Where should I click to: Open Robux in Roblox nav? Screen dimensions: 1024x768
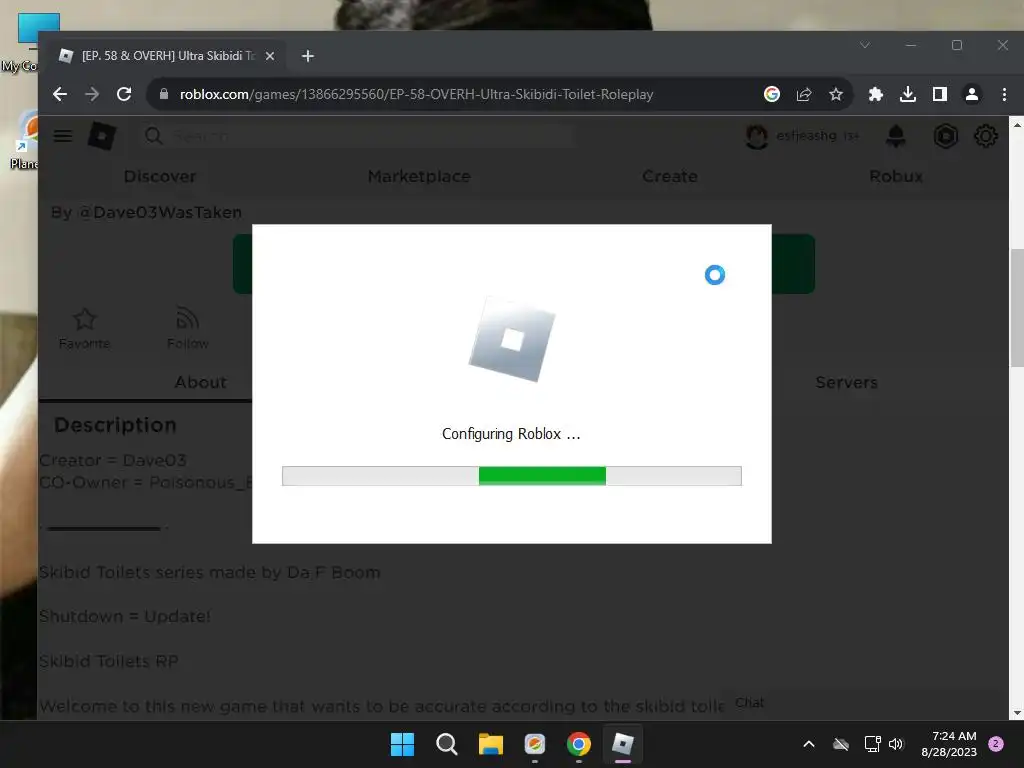tap(896, 176)
